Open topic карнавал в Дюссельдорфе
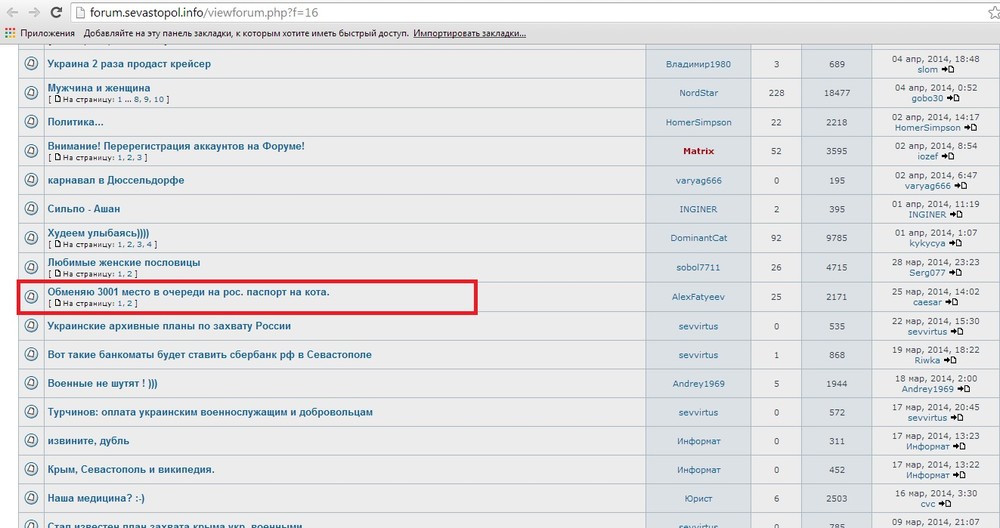 pos(115,180)
